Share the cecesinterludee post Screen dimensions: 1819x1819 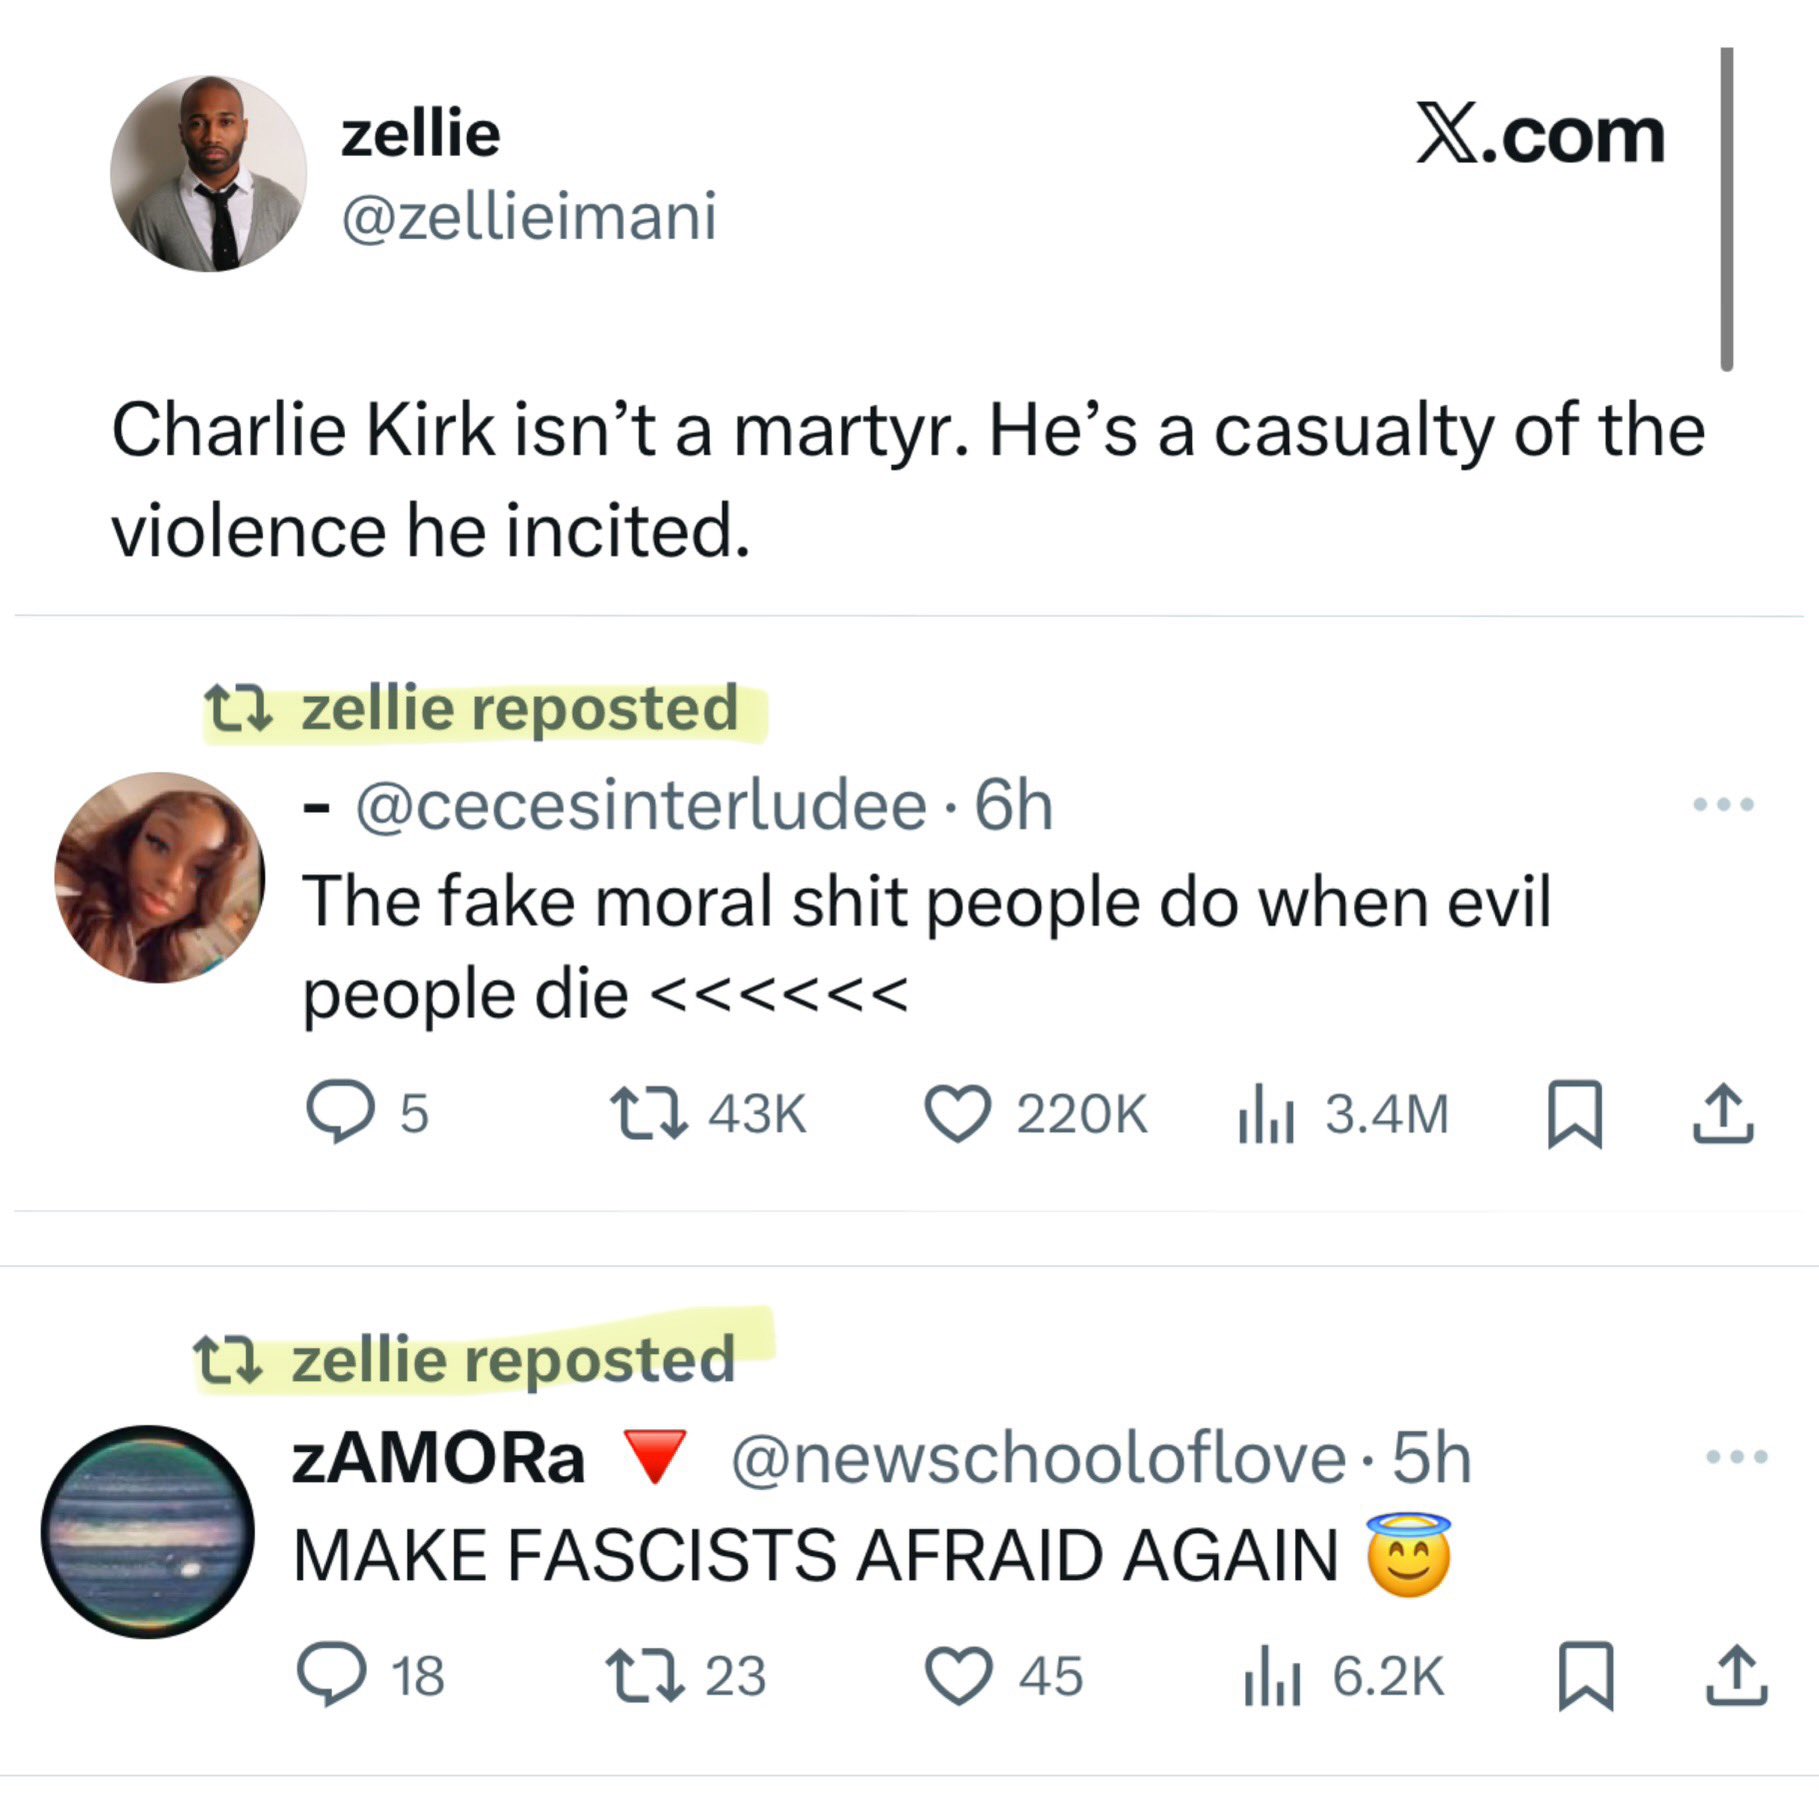(x=1722, y=1113)
